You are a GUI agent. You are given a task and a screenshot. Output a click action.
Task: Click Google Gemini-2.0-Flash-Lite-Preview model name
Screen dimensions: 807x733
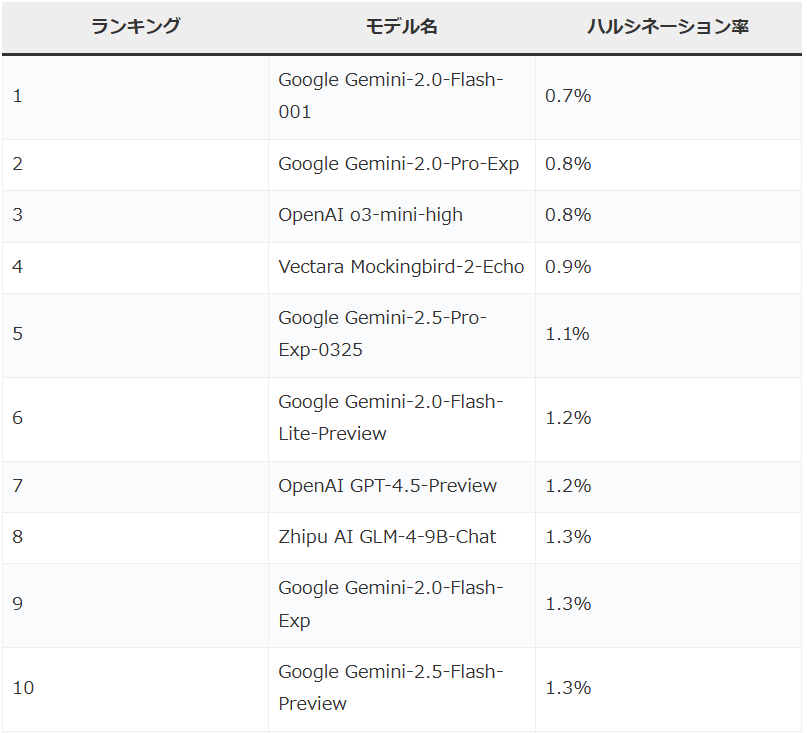[x=391, y=418]
